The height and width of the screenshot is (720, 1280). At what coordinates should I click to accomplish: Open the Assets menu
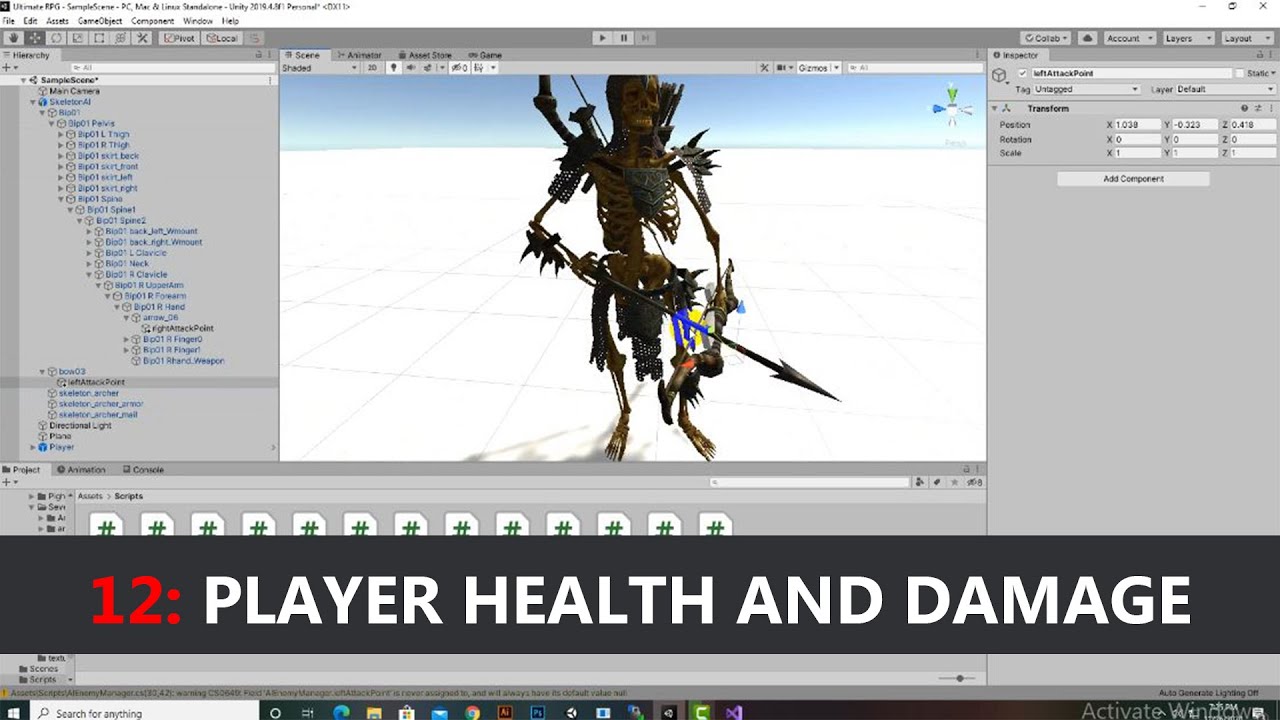tap(57, 21)
